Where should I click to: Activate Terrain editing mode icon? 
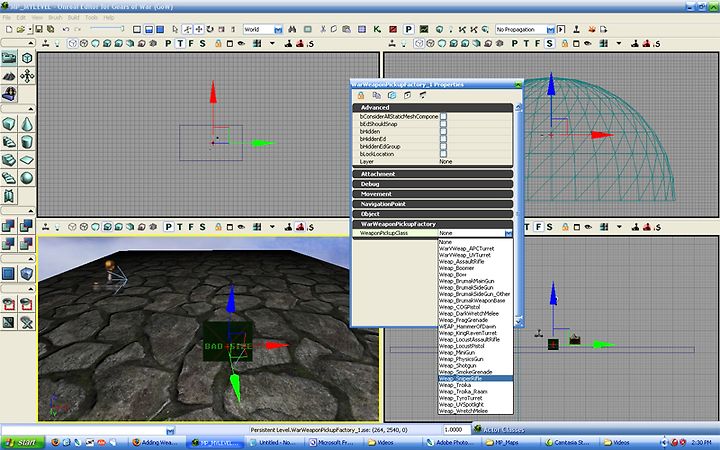[9, 76]
